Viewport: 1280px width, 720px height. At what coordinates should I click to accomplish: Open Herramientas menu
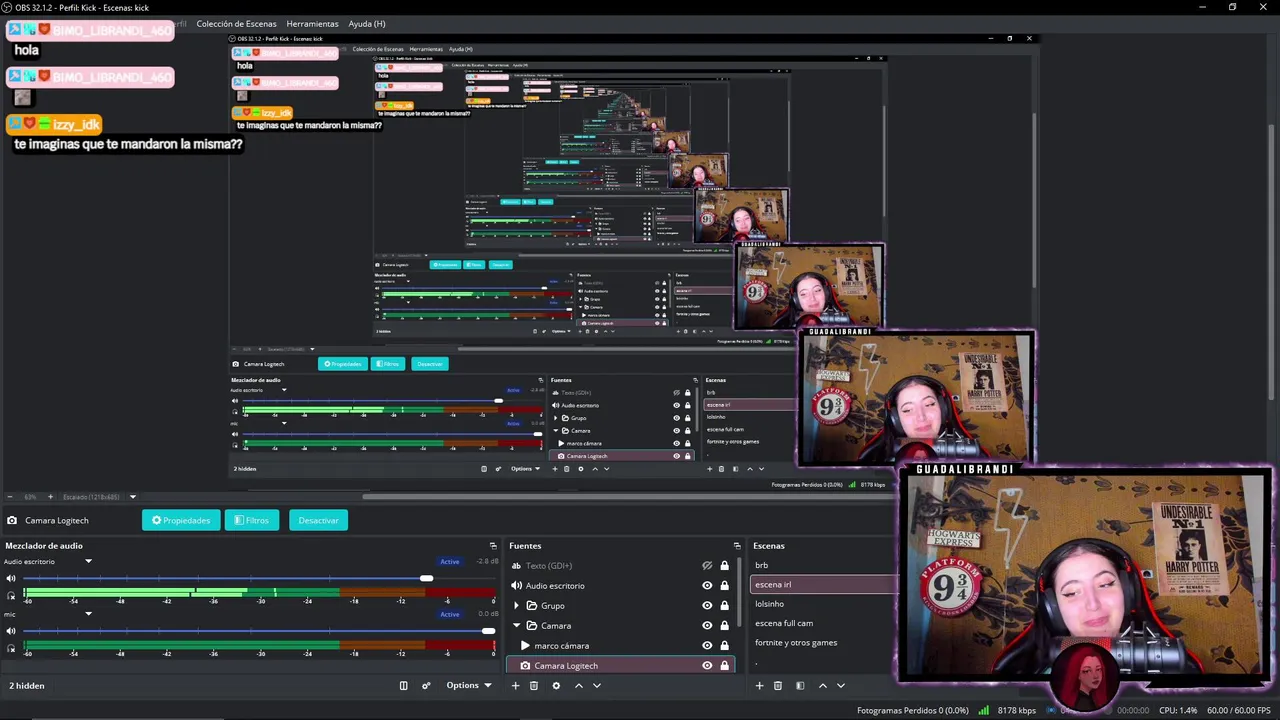click(x=312, y=23)
